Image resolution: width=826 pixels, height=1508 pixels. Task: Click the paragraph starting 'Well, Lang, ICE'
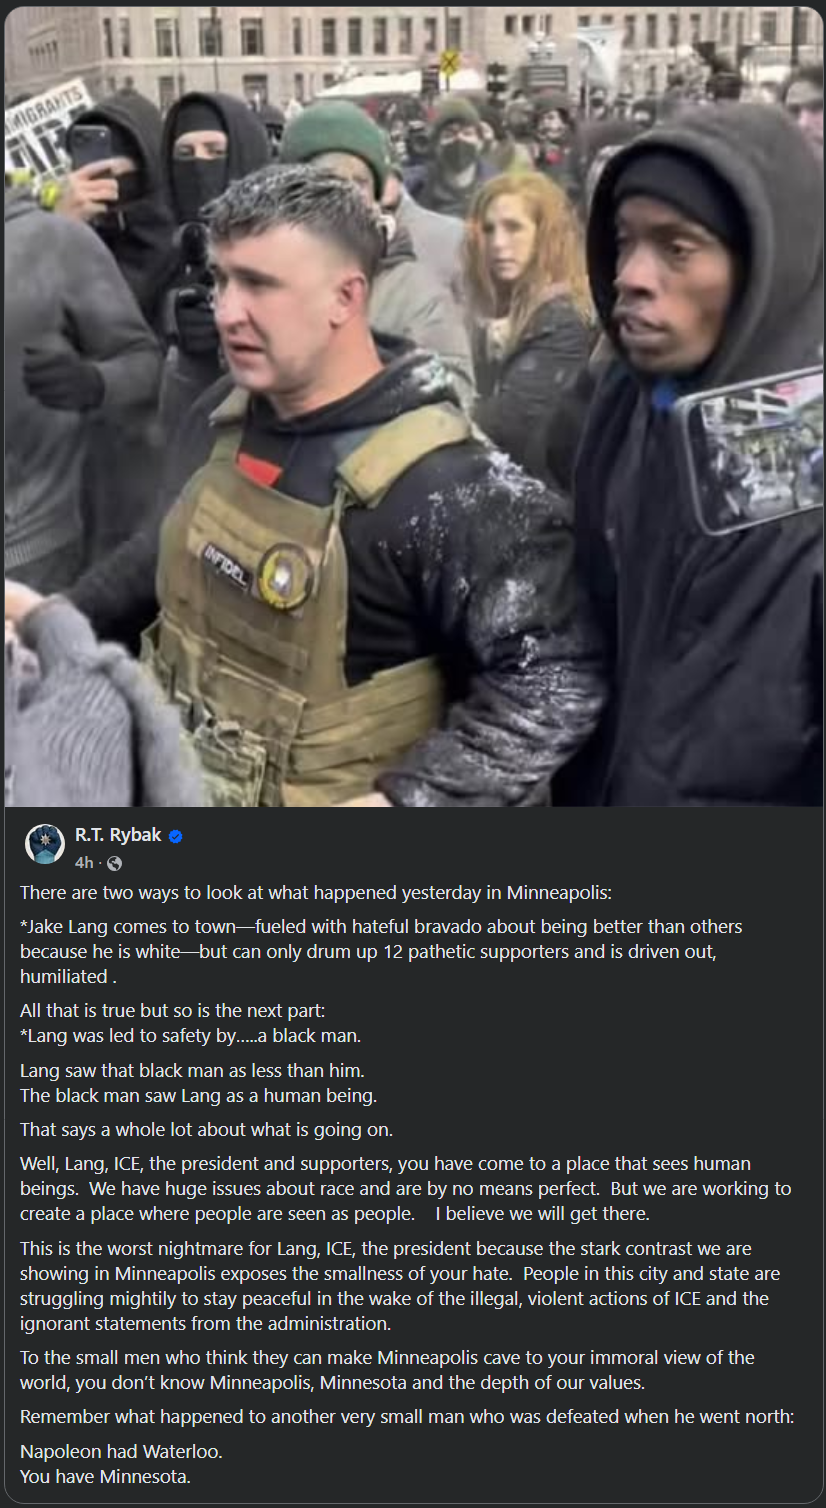pyautogui.click(x=405, y=1189)
